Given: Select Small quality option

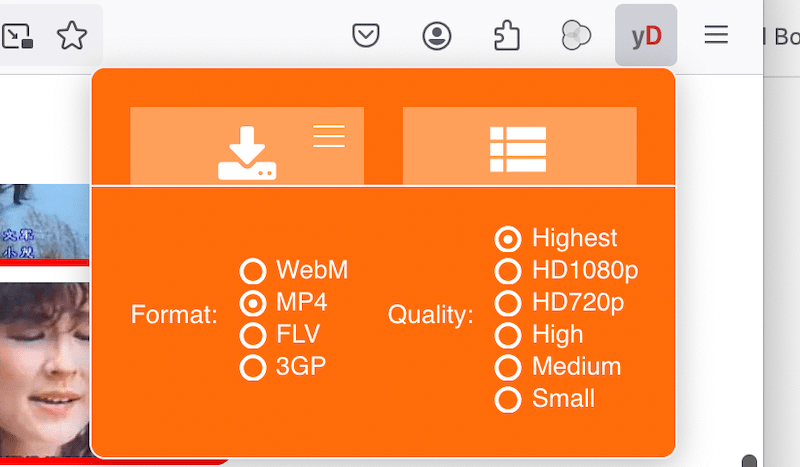Looking at the screenshot, I should 508,399.
